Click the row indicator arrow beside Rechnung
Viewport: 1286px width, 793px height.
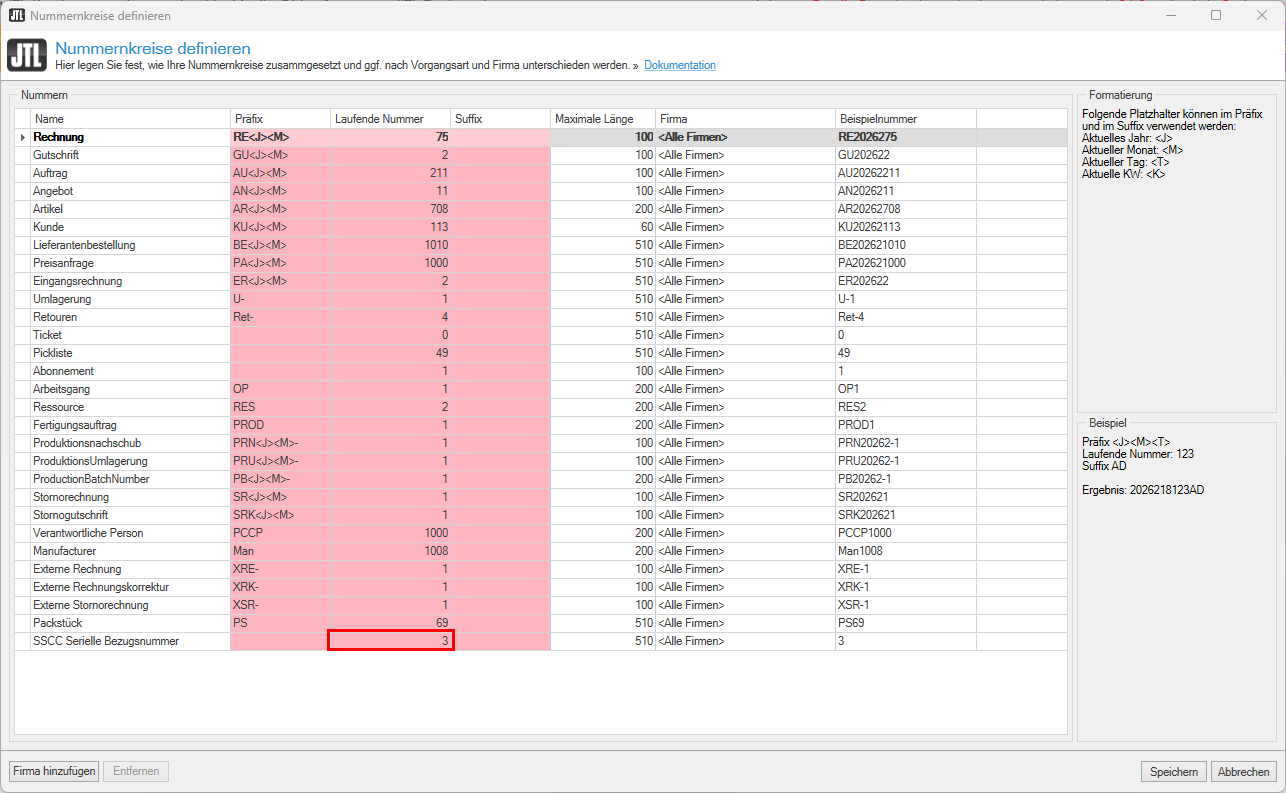[x=22, y=137]
